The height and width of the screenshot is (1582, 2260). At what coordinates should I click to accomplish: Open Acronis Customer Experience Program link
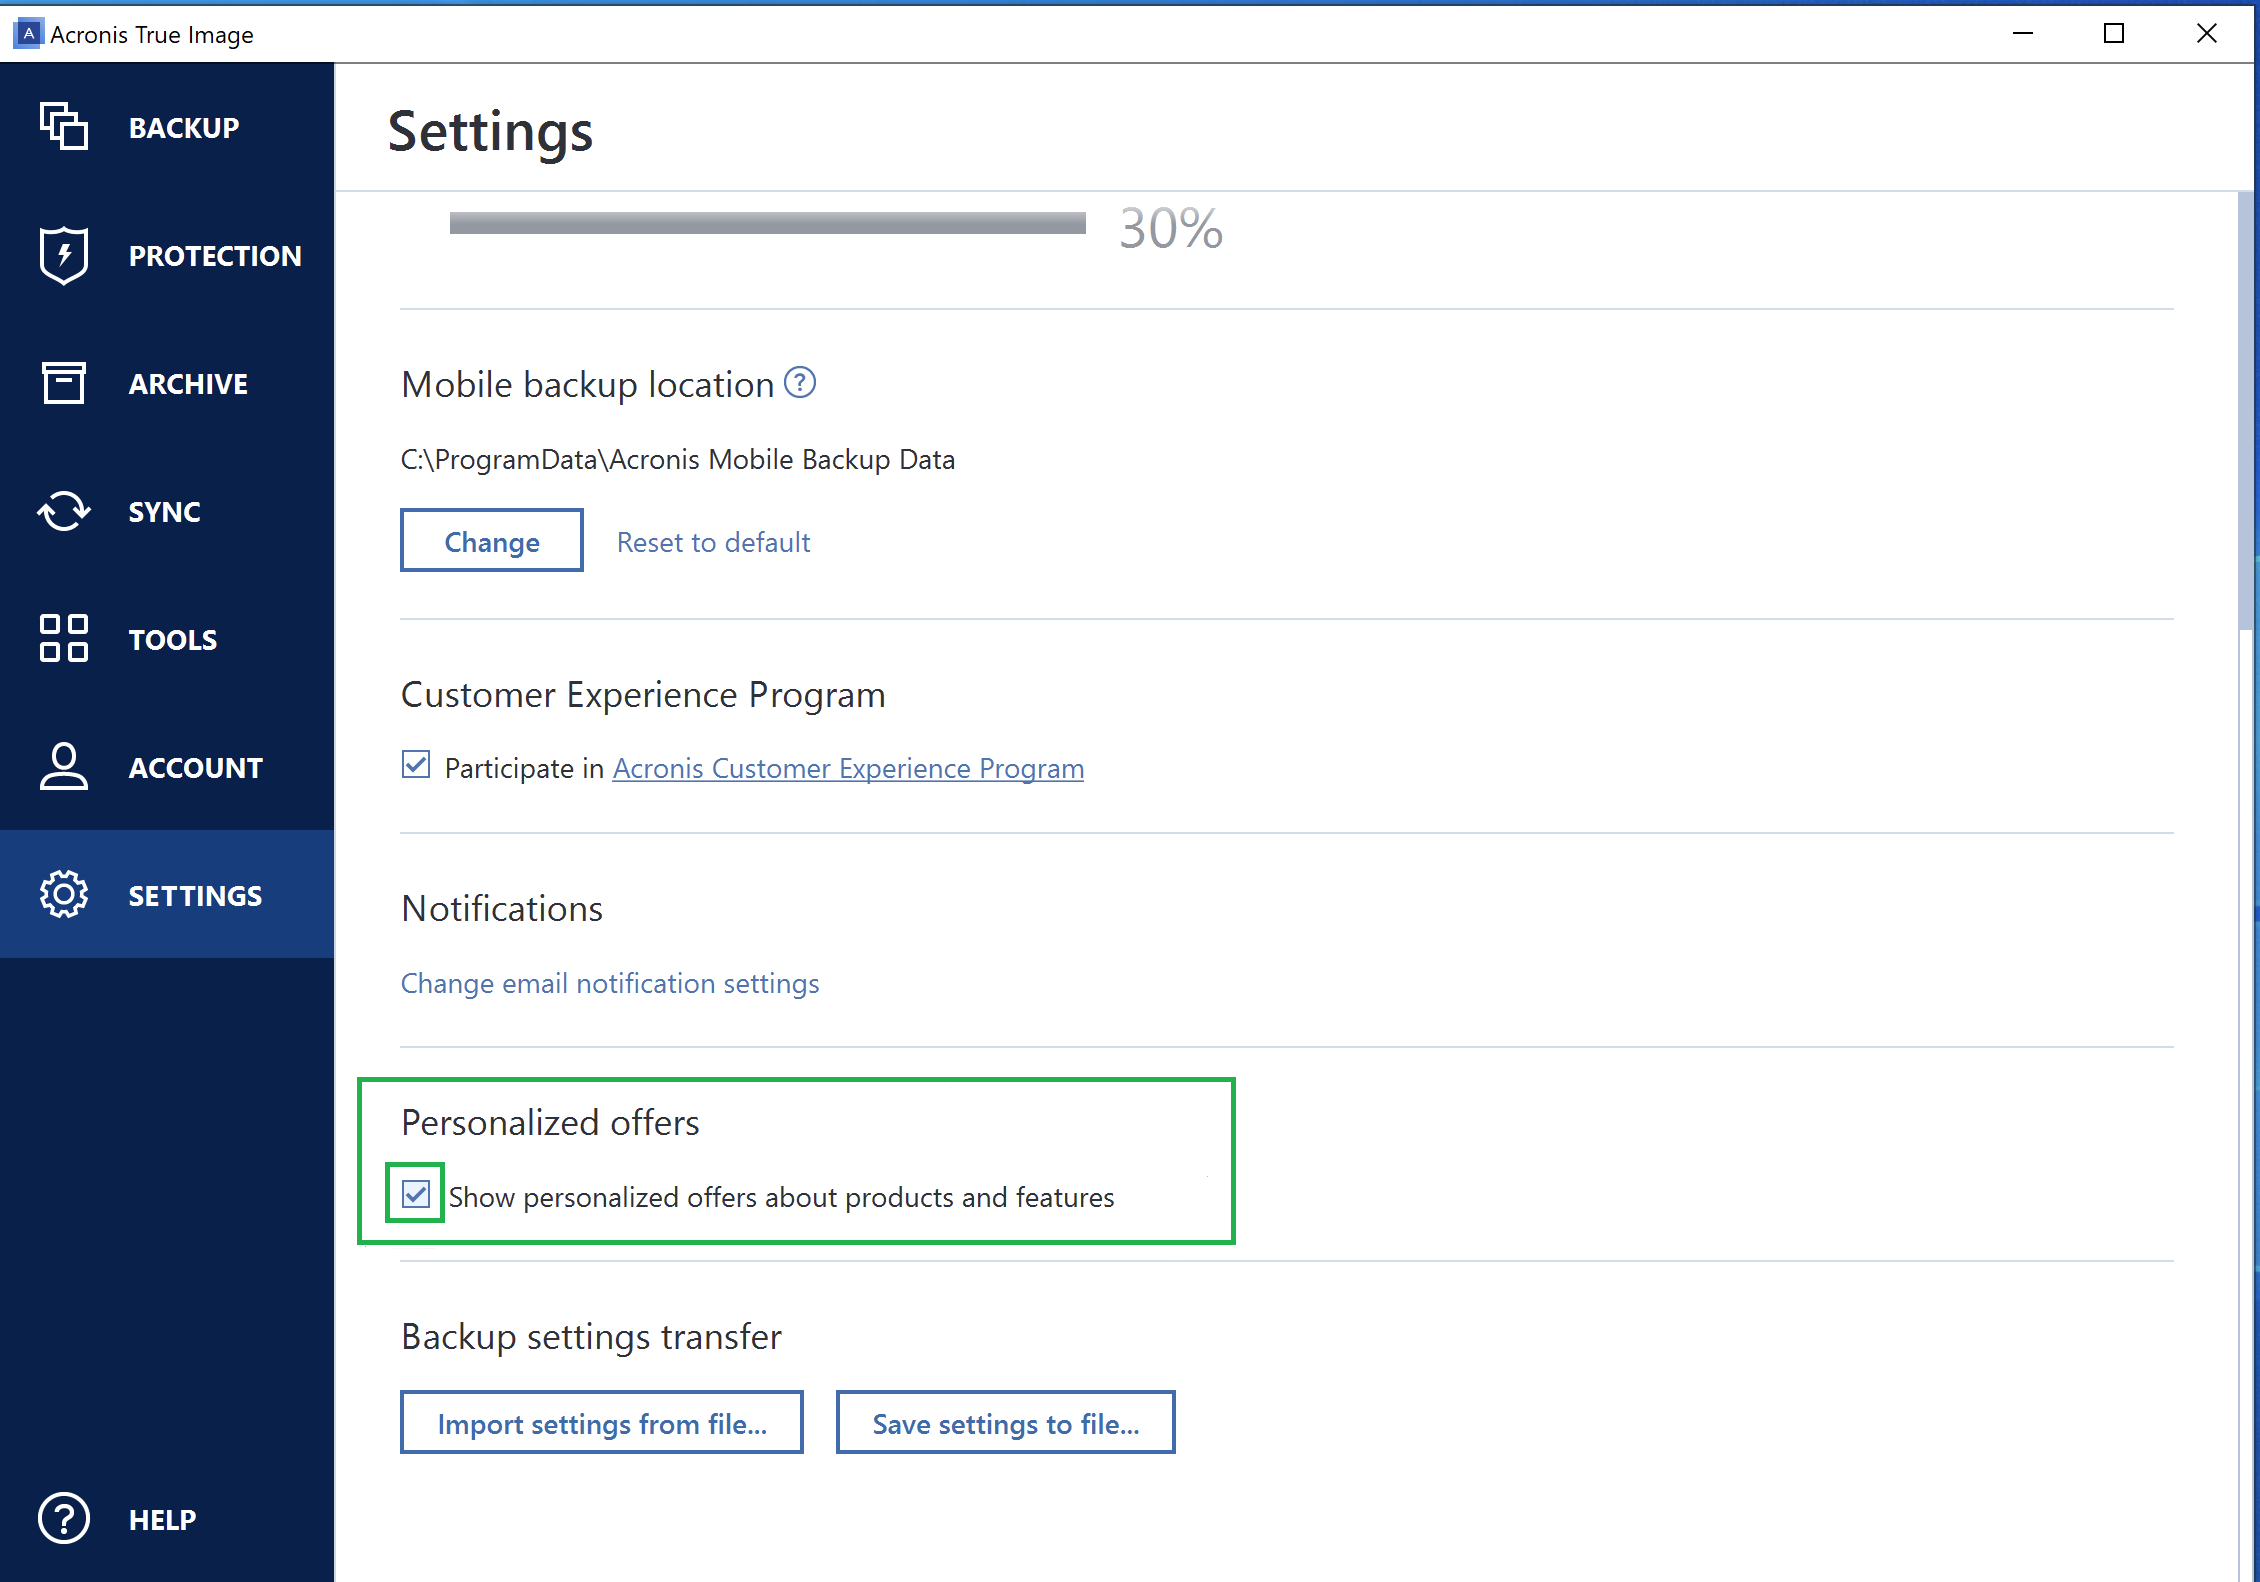pyautogui.click(x=847, y=768)
